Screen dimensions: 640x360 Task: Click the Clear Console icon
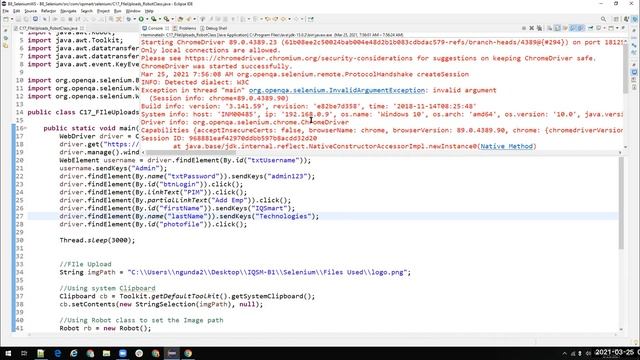pos(549,28)
